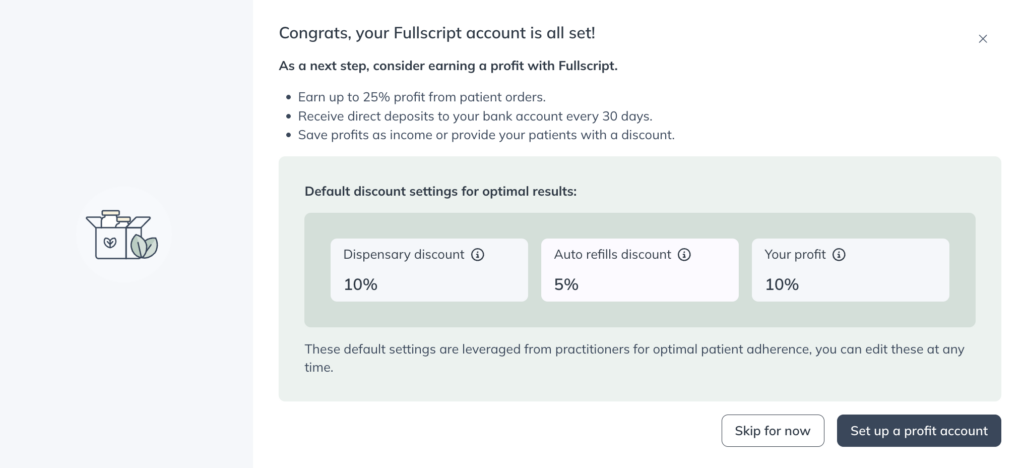Image resolution: width=1024 pixels, height=468 pixels.
Task: Click the Earn up to 25% profit bullet
Action: click(422, 97)
